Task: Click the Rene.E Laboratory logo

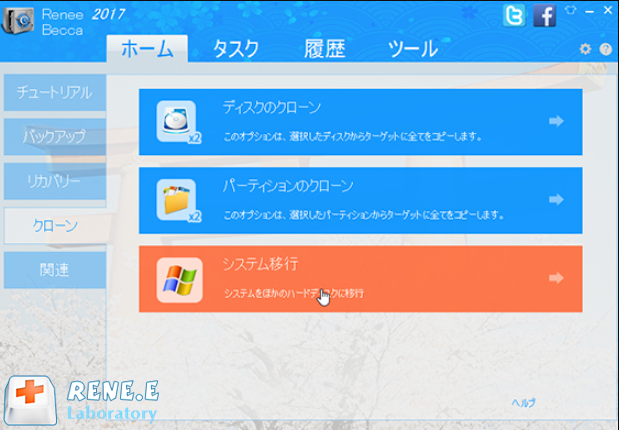Action: pyautogui.click(x=81, y=401)
